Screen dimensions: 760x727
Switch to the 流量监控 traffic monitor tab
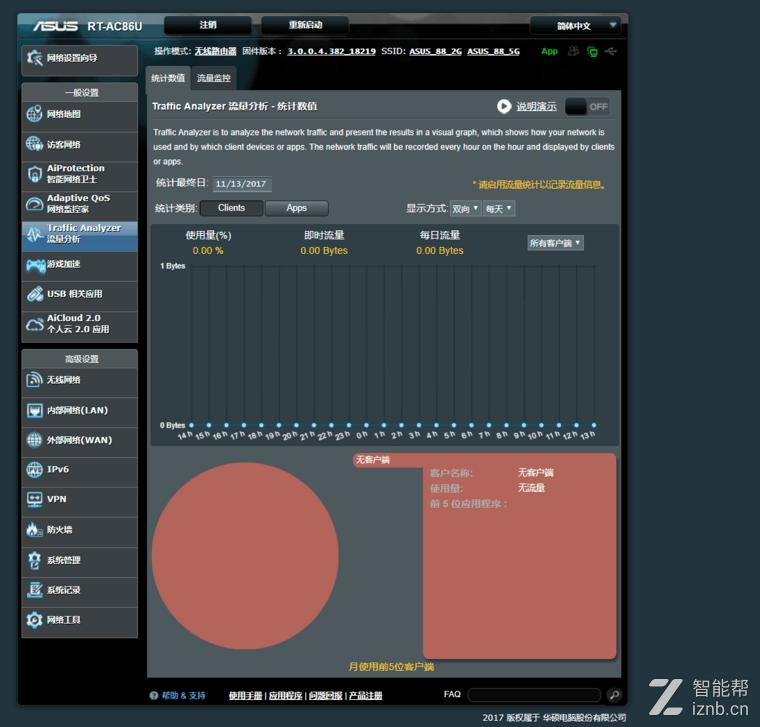tap(213, 79)
